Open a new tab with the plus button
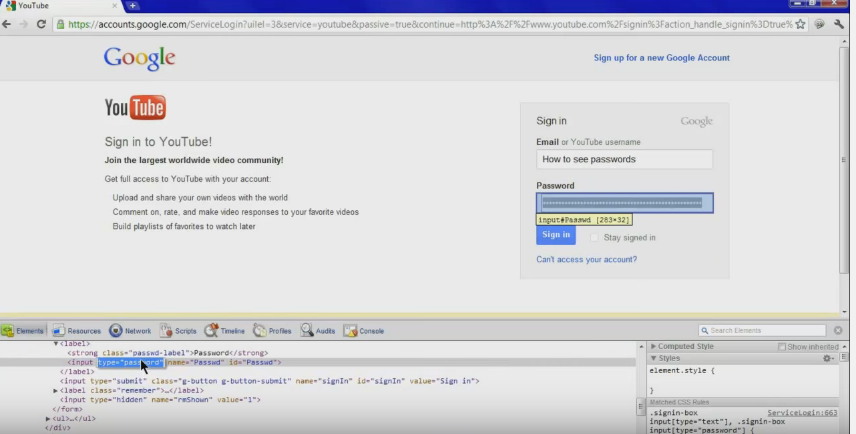 tap(132, 5)
